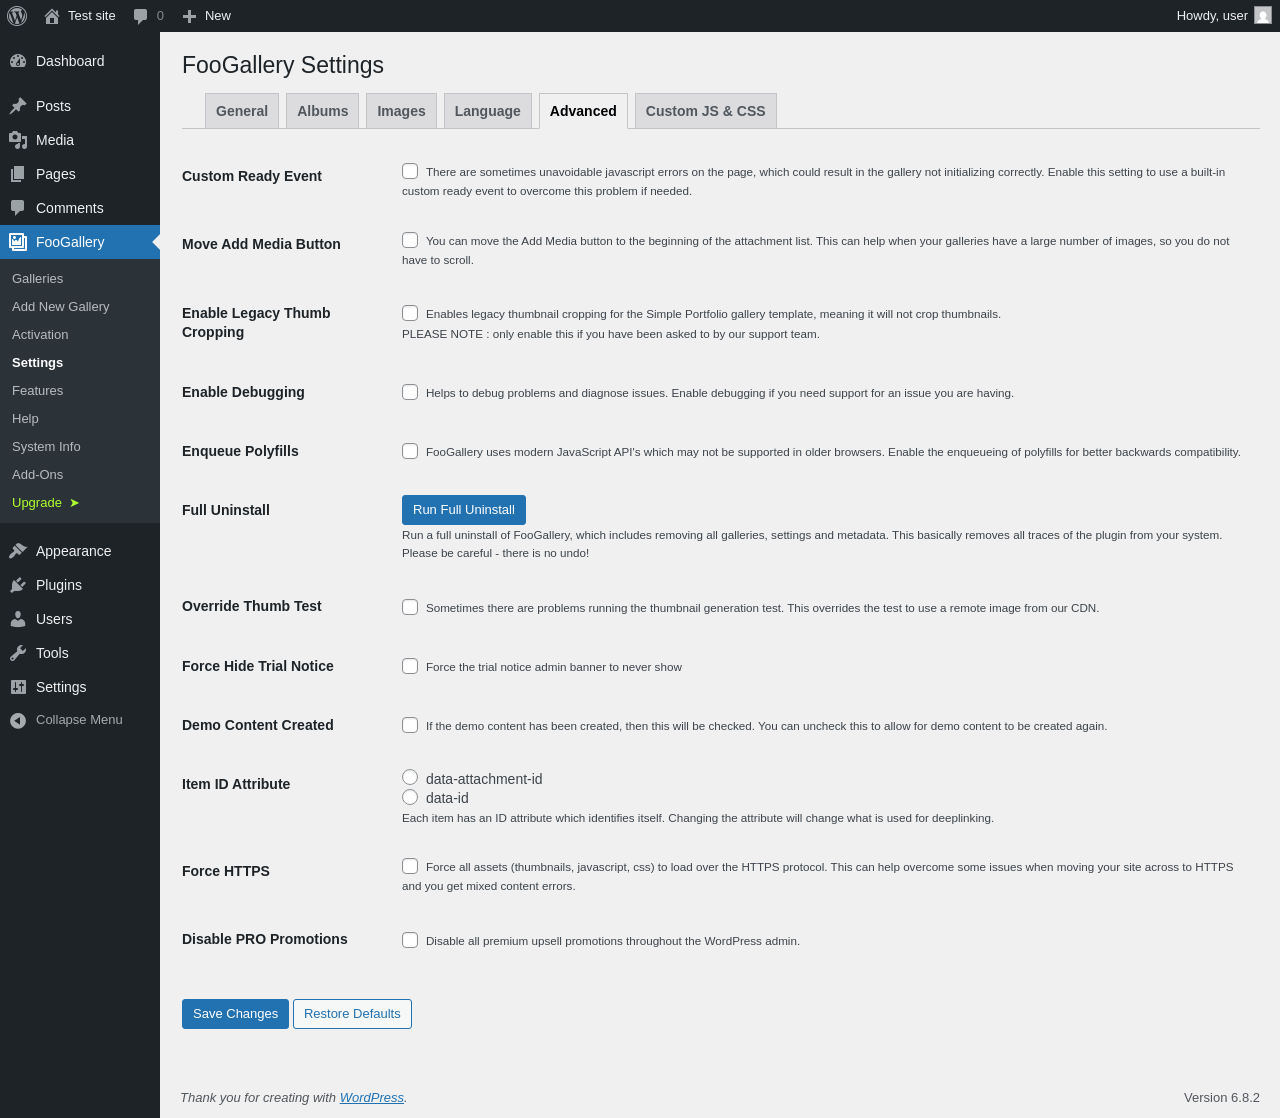This screenshot has height=1118, width=1280.
Task: Enable Custom Ready Event checkbox
Action: (410, 171)
